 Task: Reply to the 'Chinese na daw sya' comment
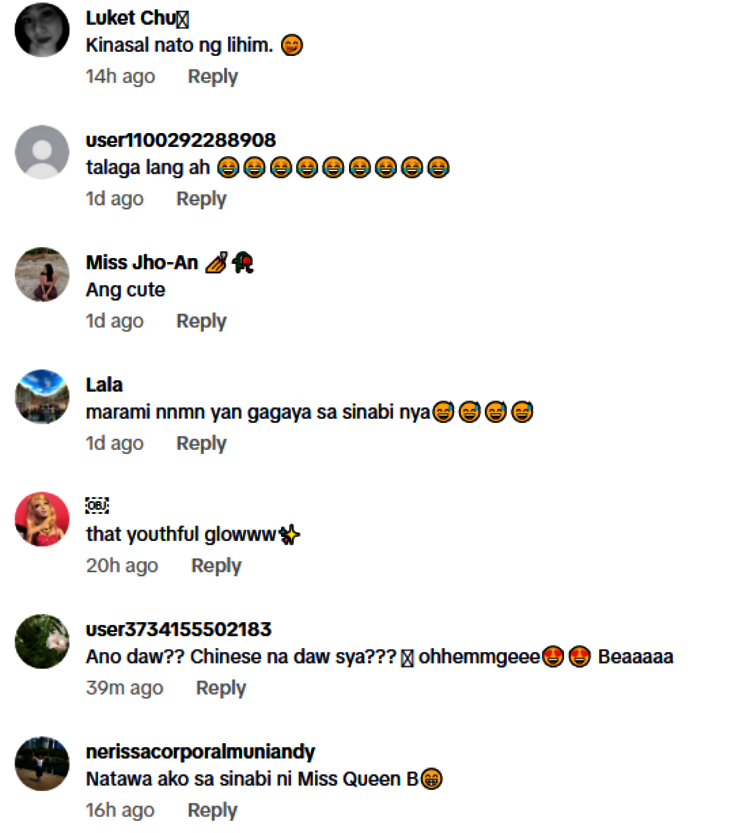221,688
